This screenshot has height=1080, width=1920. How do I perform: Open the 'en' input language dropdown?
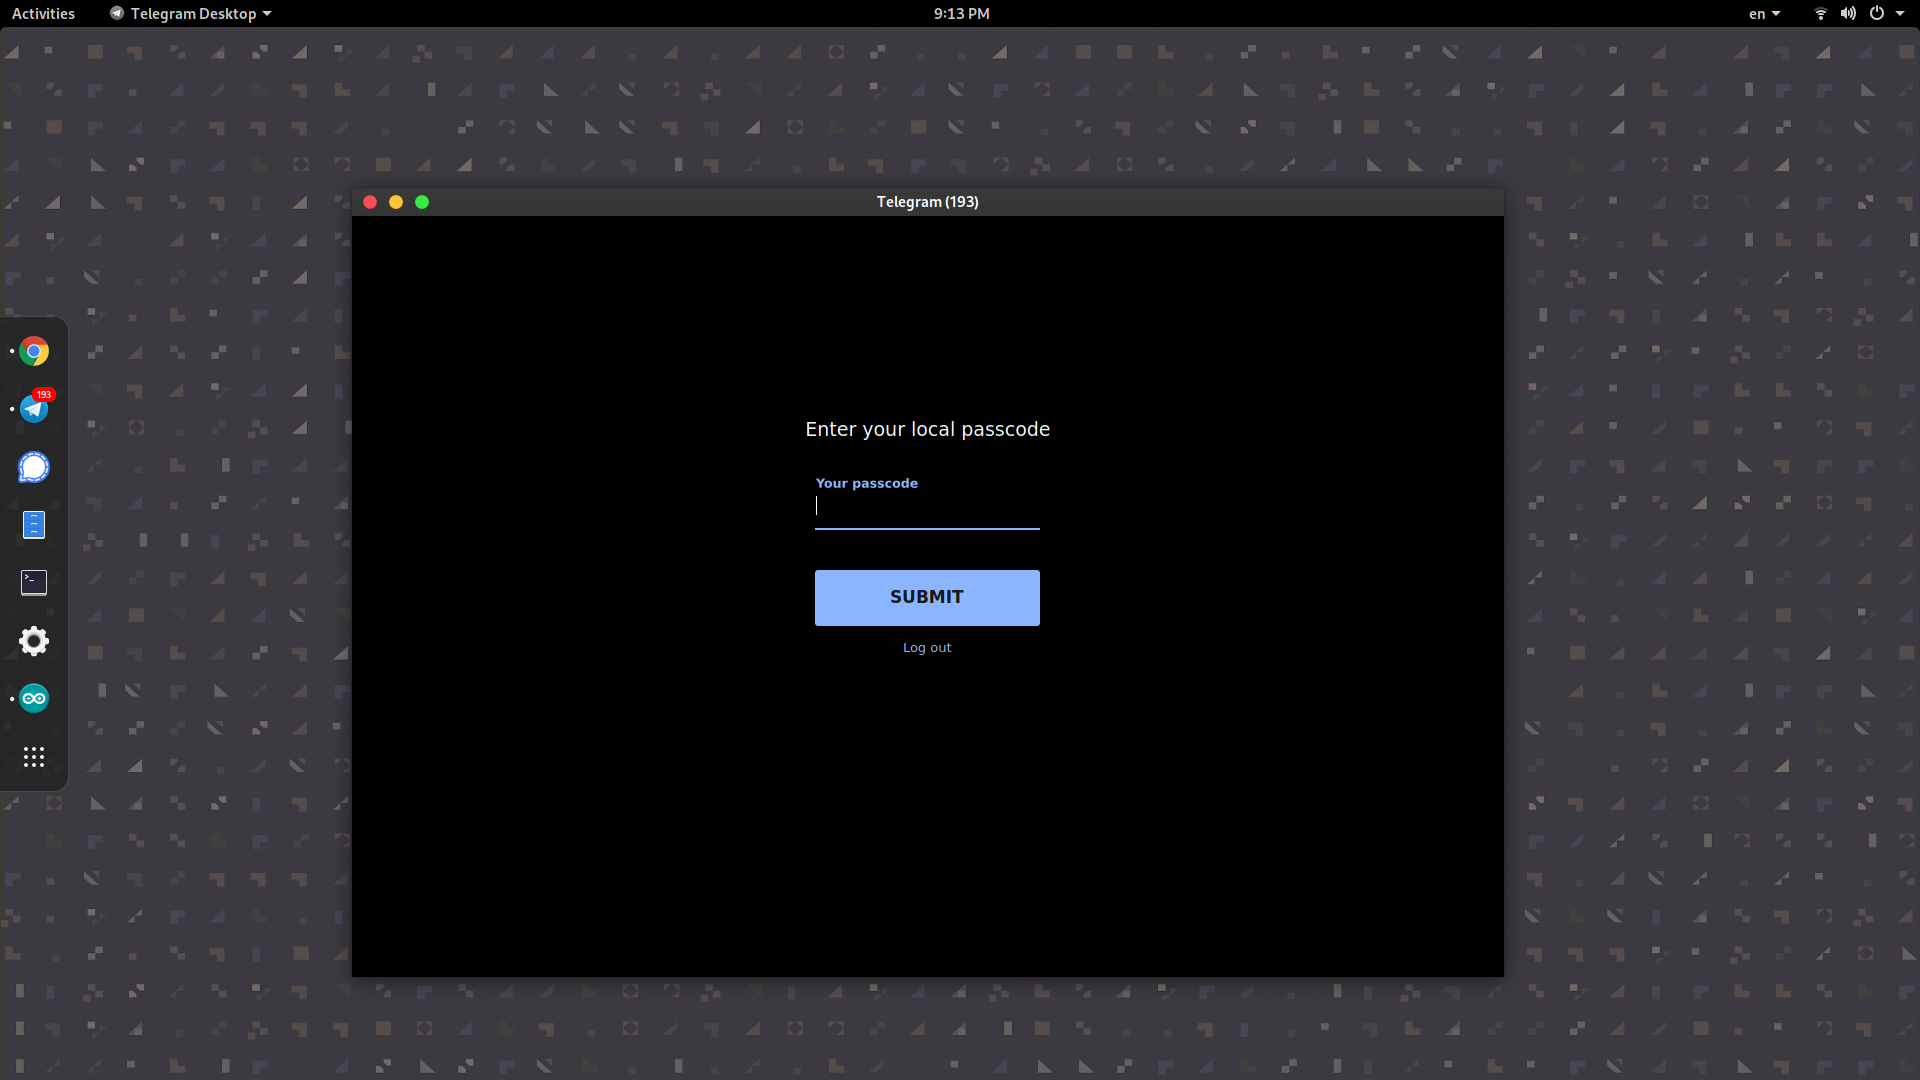(1764, 14)
